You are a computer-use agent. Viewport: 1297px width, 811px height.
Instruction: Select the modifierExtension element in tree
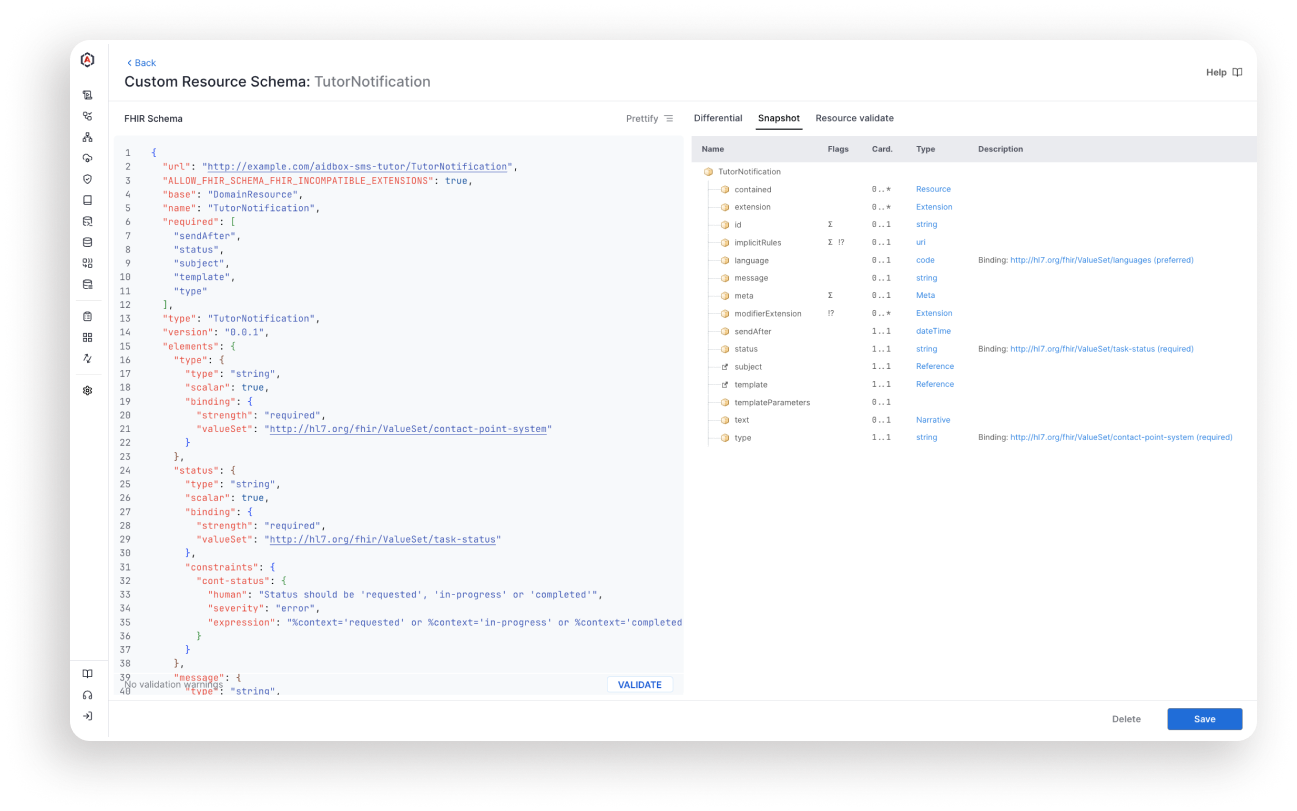coord(767,314)
